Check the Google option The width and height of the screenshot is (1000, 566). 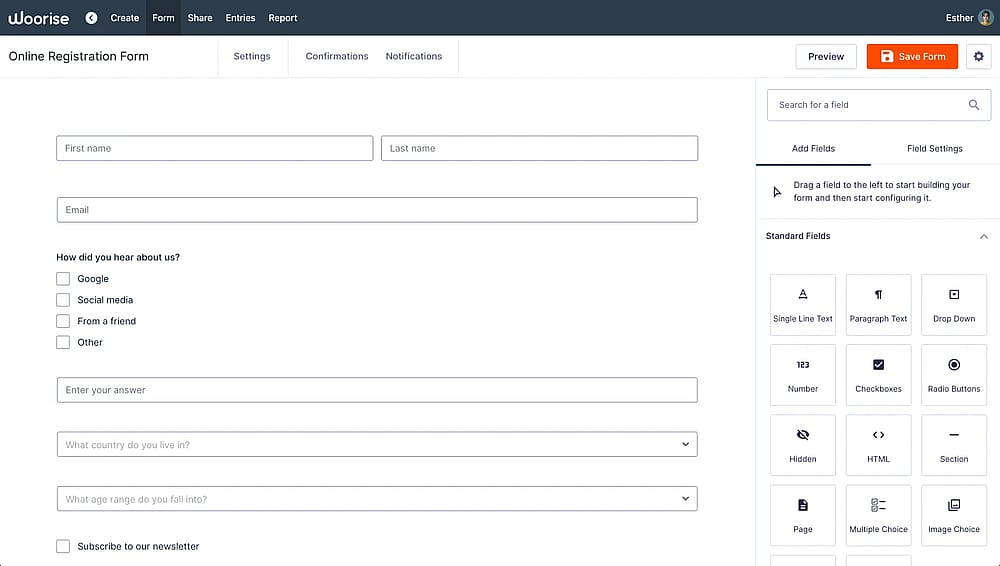pos(63,279)
